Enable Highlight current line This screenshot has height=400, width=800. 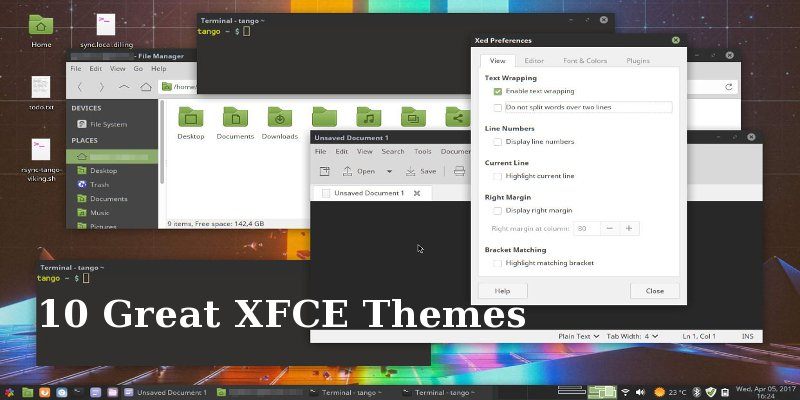coord(497,176)
